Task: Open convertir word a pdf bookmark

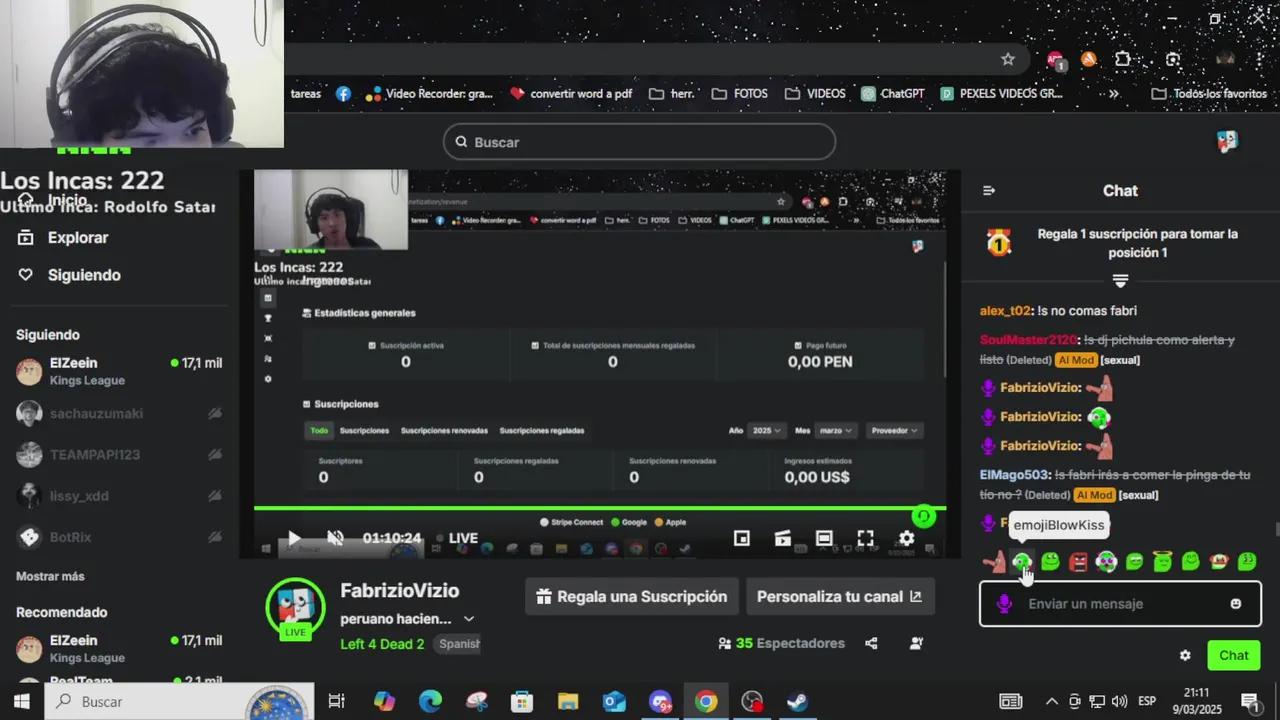Action: click(x=571, y=94)
